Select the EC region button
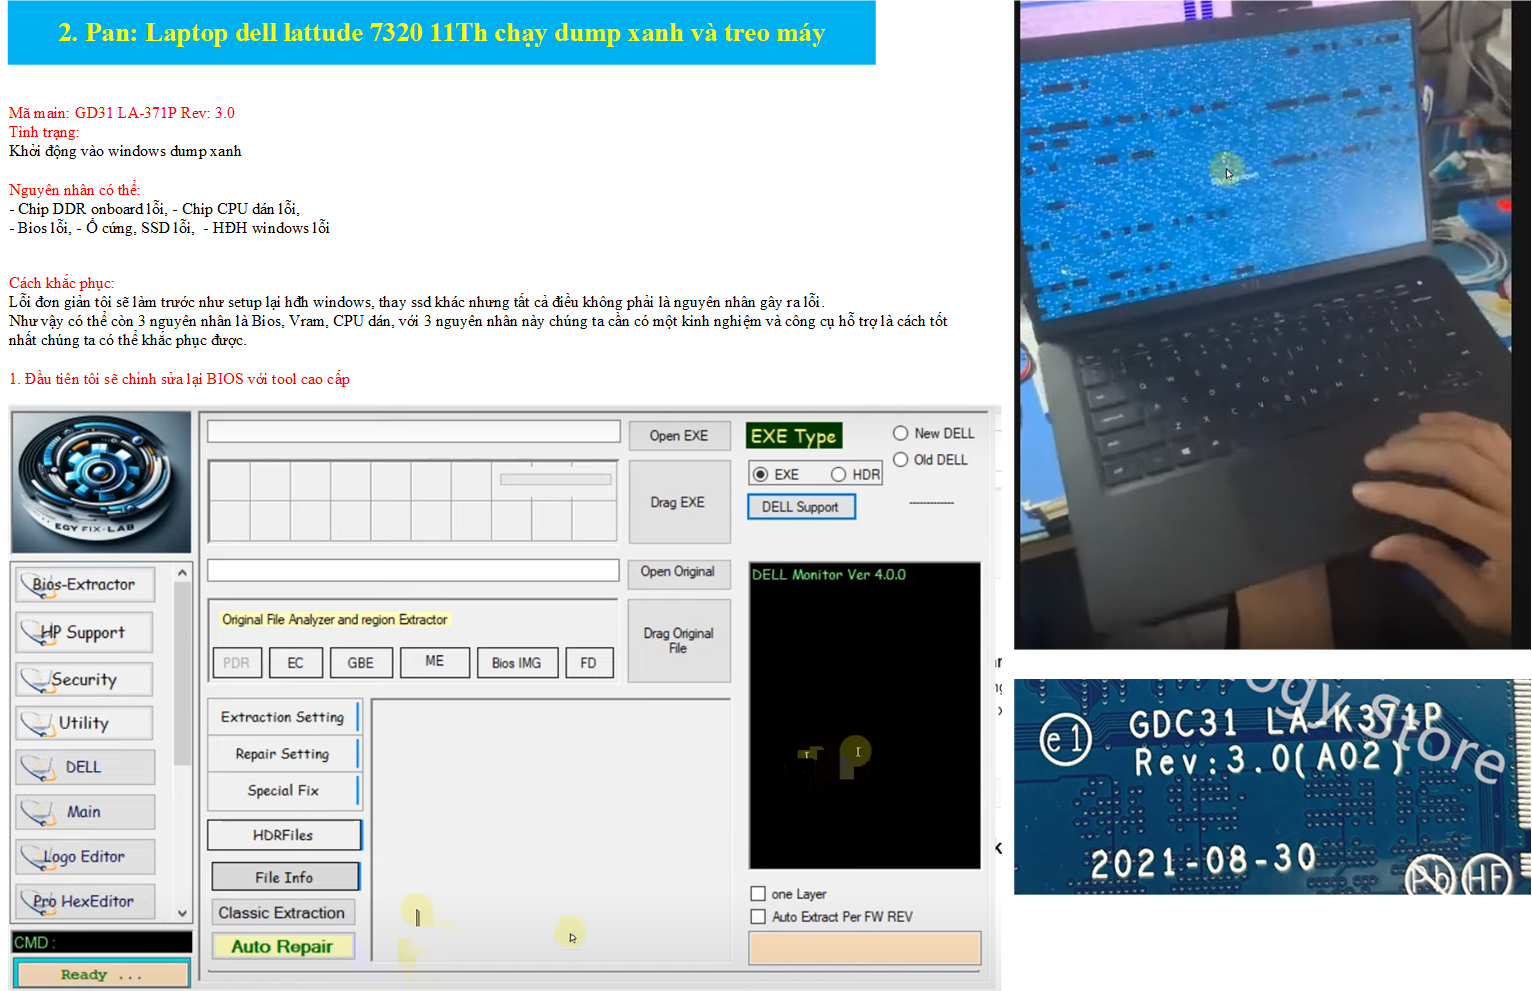Screen dimensions: 1532x991 click(x=296, y=663)
